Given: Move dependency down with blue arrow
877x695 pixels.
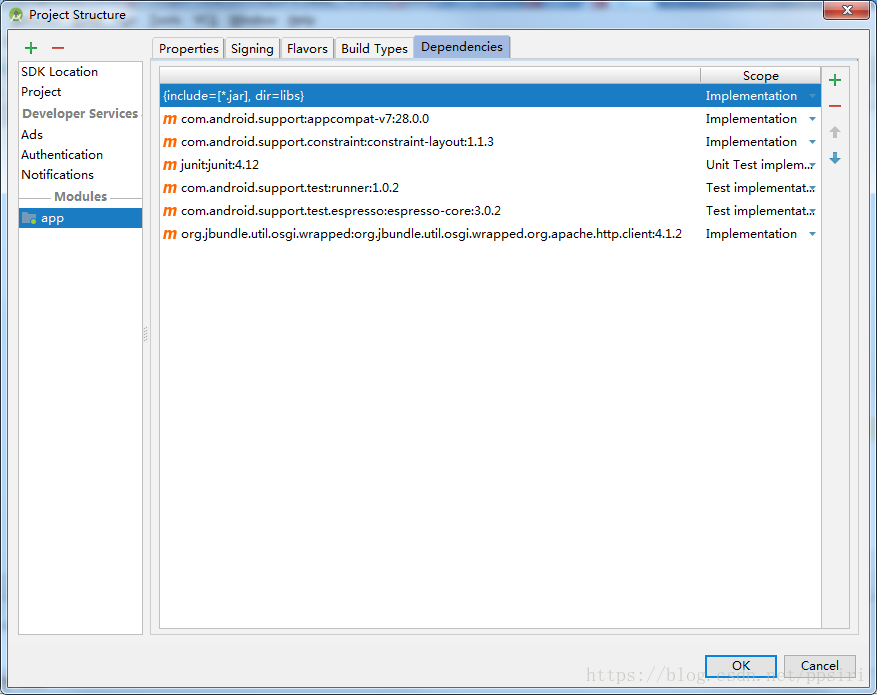Looking at the screenshot, I should pyautogui.click(x=834, y=158).
